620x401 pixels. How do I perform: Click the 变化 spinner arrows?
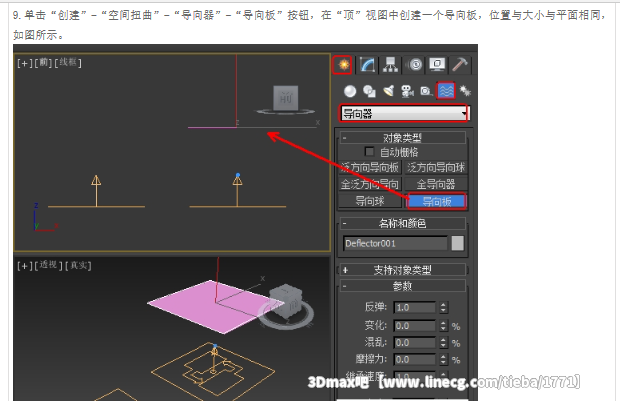(443, 325)
